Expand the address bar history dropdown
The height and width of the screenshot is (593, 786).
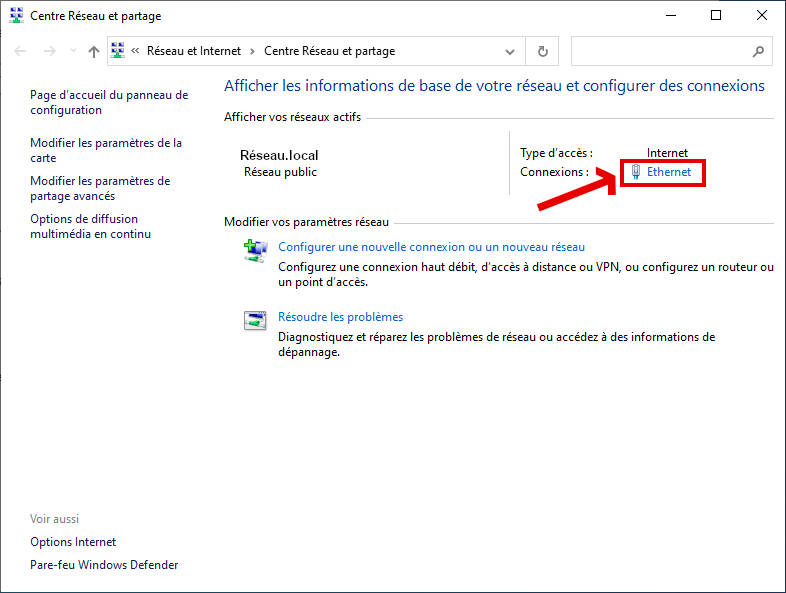(x=511, y=51)
